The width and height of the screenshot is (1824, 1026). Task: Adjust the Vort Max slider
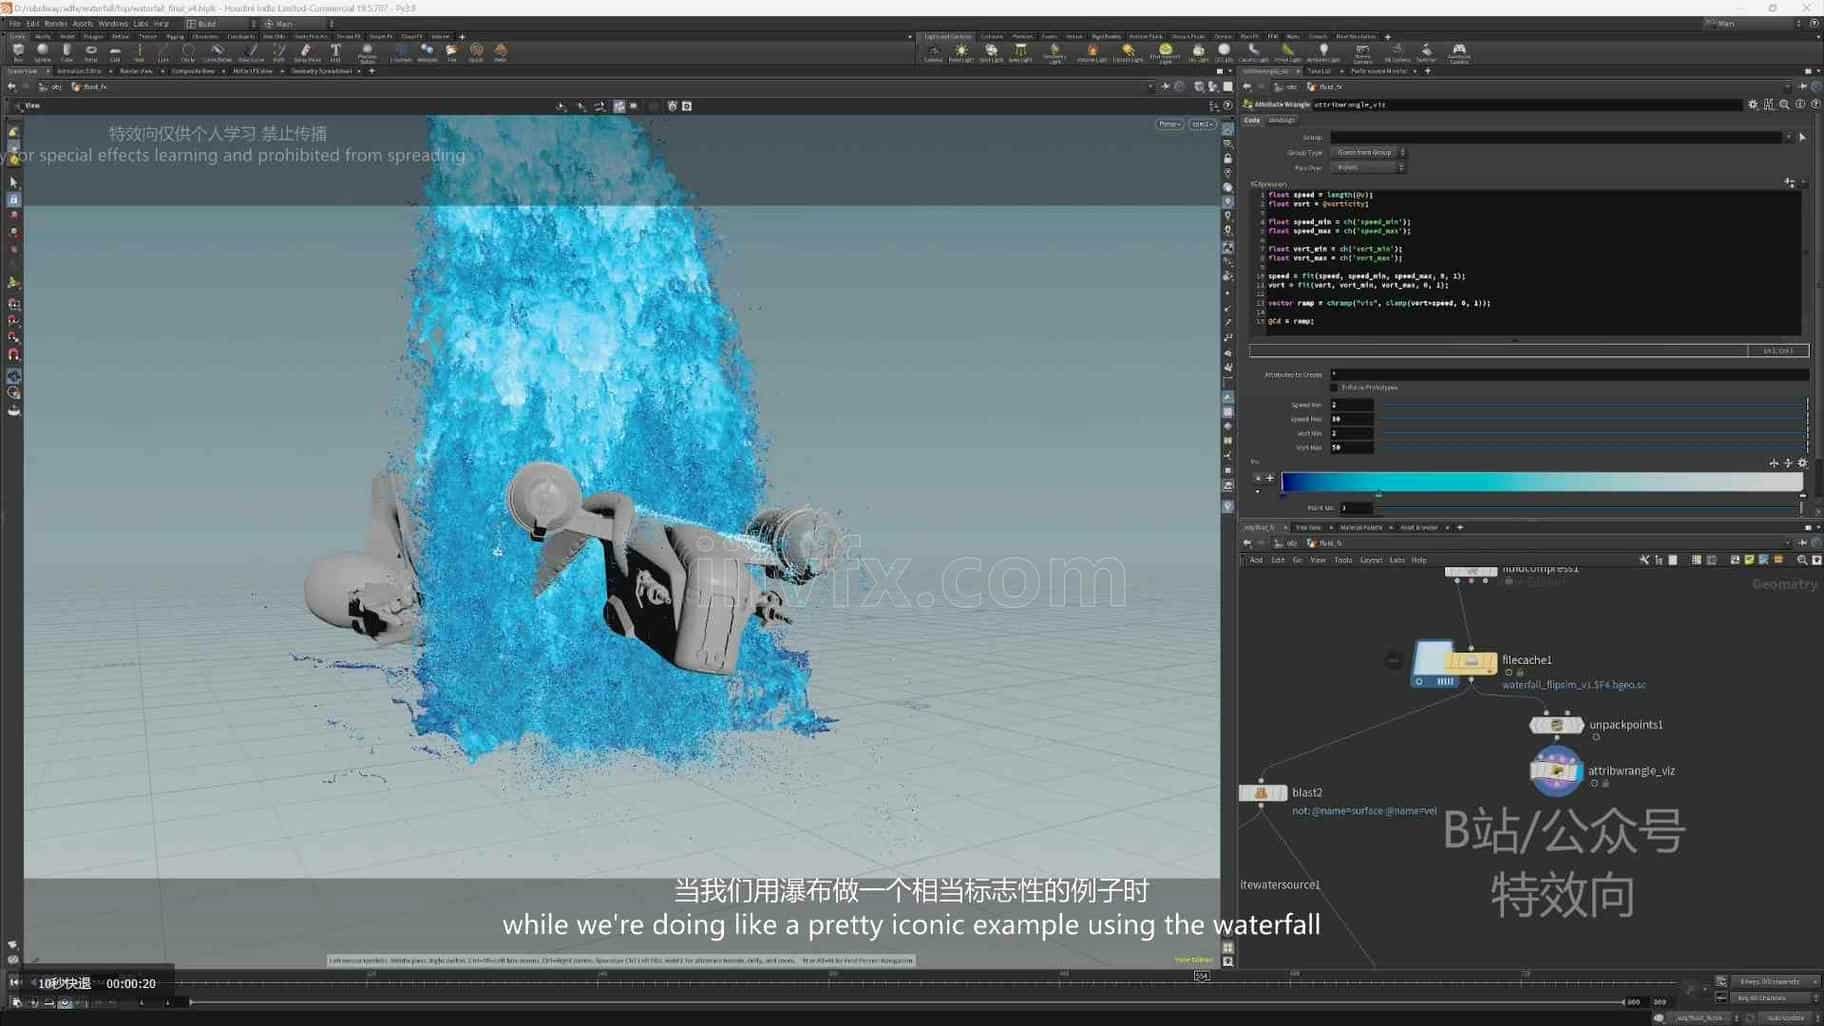(1593, 447)
